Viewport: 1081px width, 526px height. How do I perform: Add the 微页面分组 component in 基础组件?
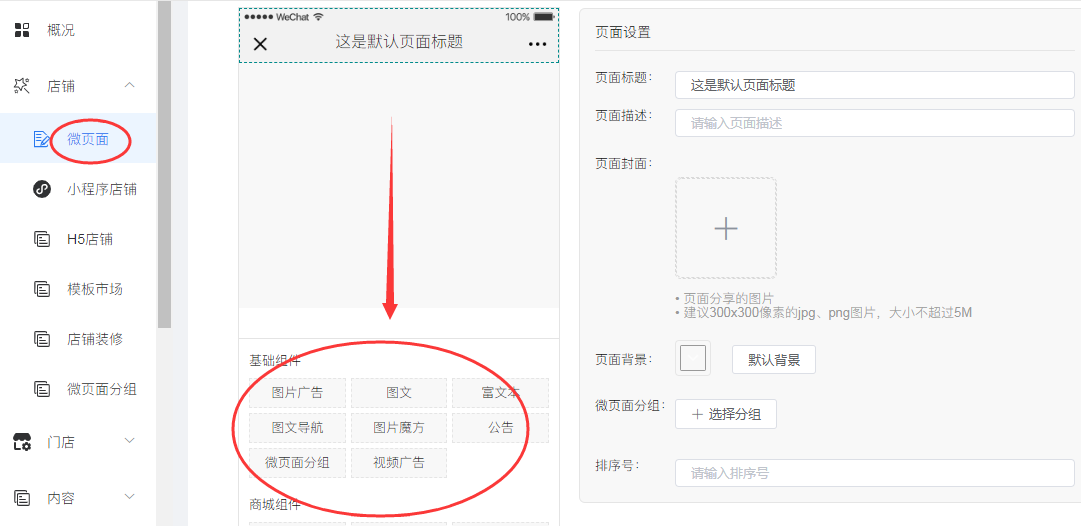point(297,463)
